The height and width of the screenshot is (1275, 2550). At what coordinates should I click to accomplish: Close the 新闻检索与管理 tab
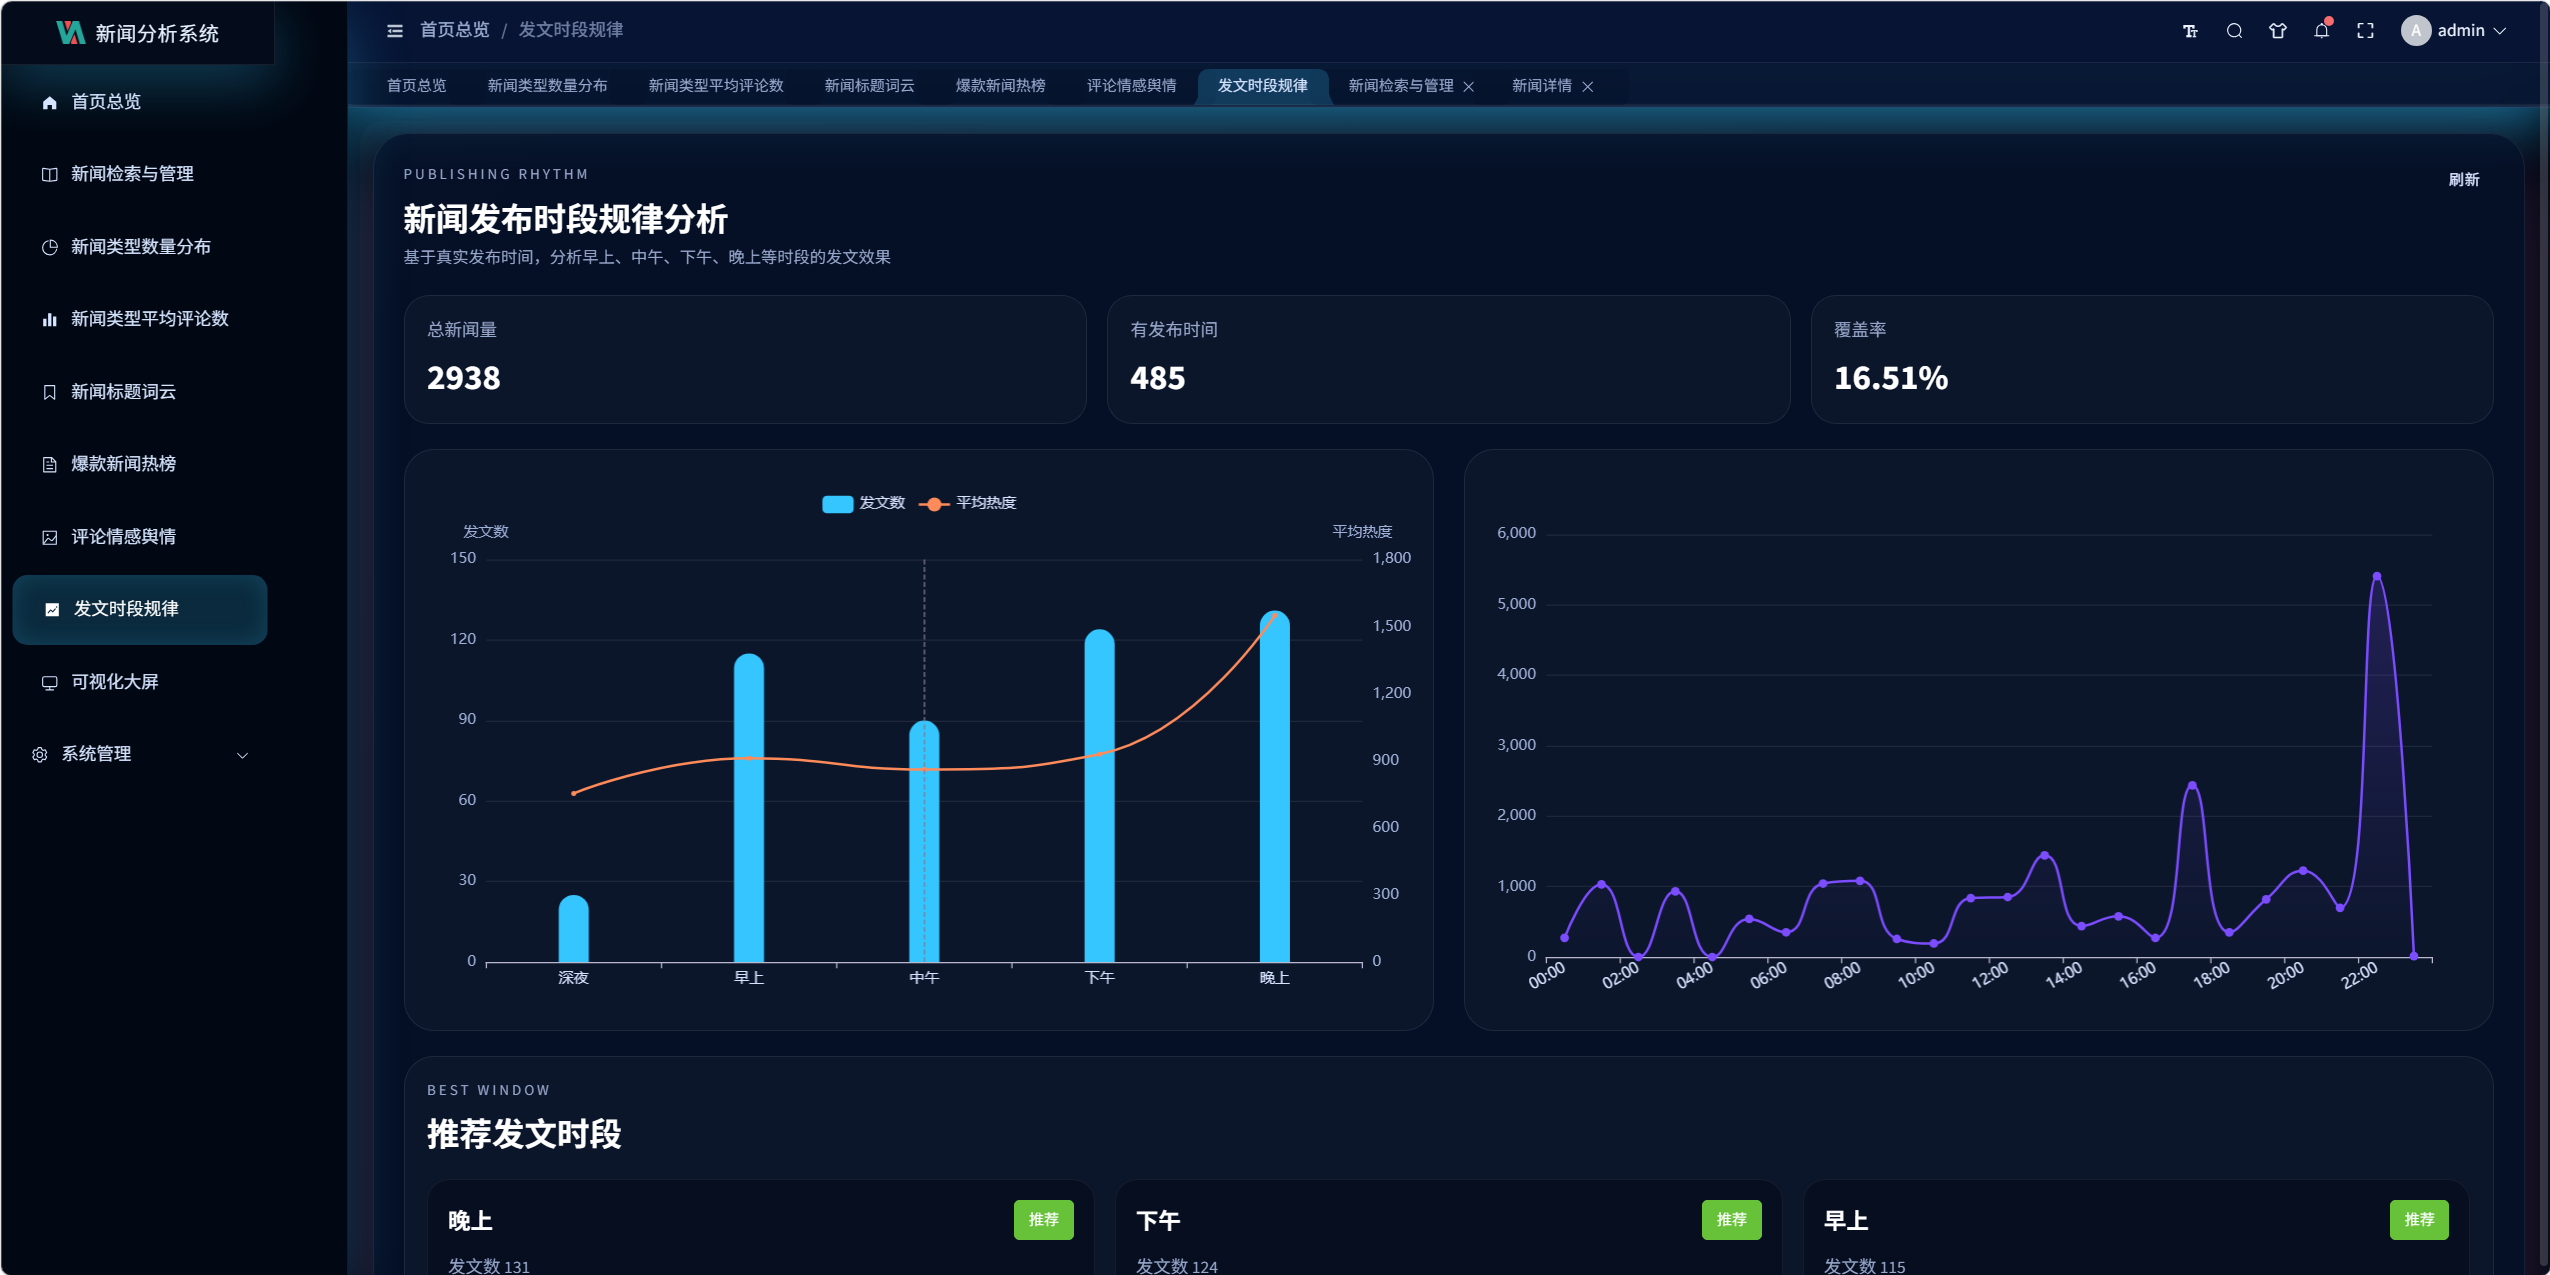tap(1469, 87)
